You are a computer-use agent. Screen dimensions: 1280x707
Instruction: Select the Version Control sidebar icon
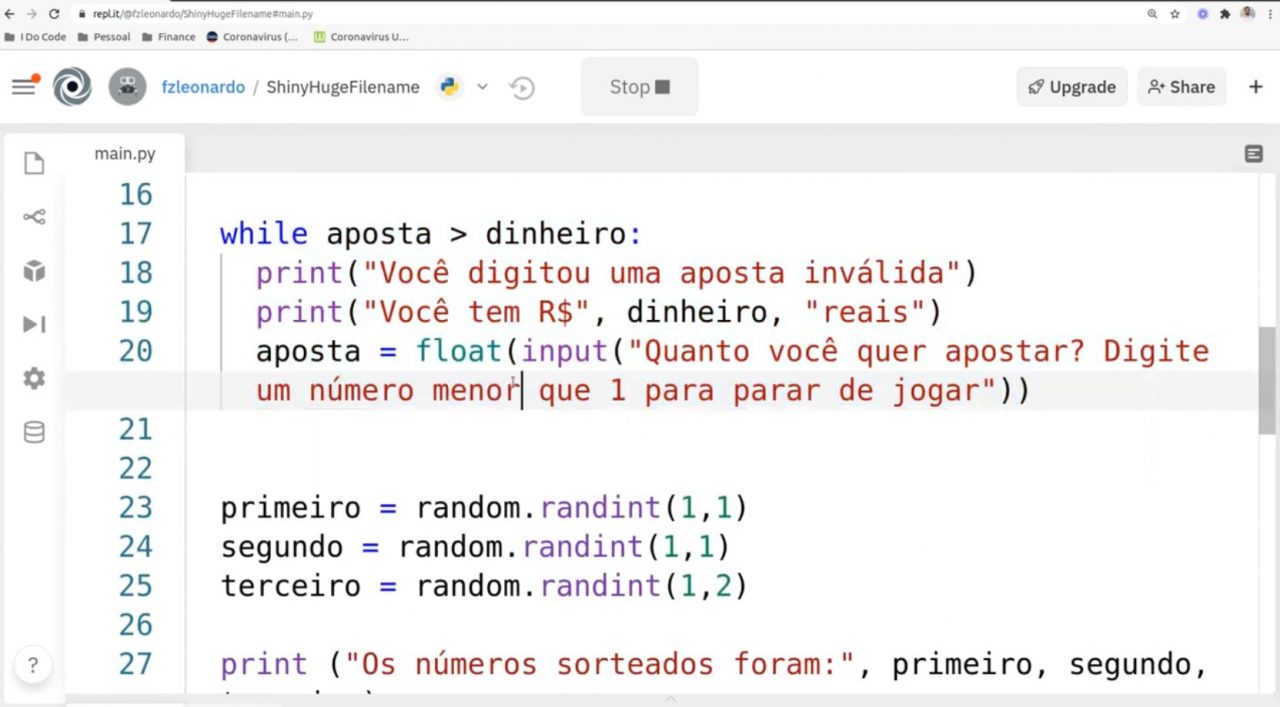[33, 217]
